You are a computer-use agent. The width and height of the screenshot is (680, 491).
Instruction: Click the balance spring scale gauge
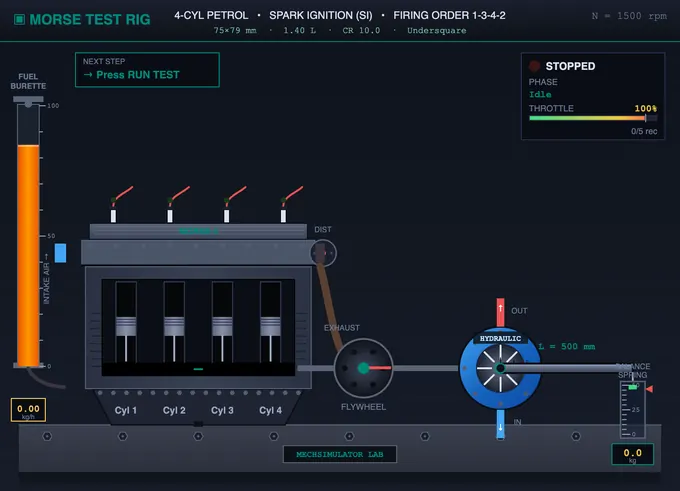click(x=632, y=409)
